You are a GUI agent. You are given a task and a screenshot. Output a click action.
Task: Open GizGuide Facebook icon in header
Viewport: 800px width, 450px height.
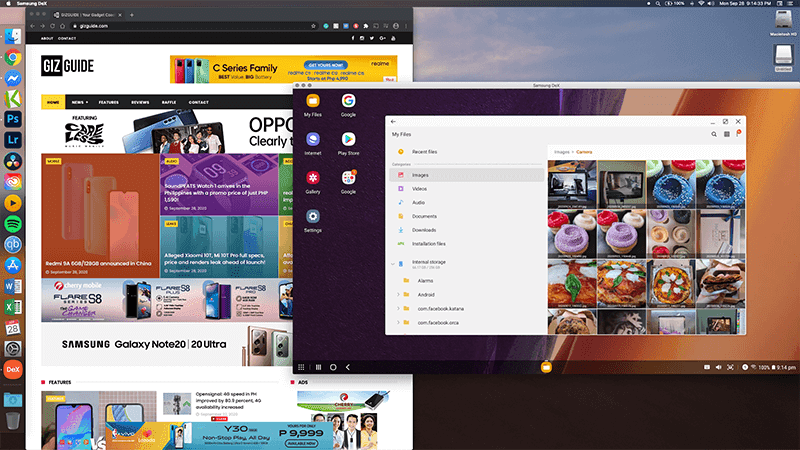click(x=353, y=38)
